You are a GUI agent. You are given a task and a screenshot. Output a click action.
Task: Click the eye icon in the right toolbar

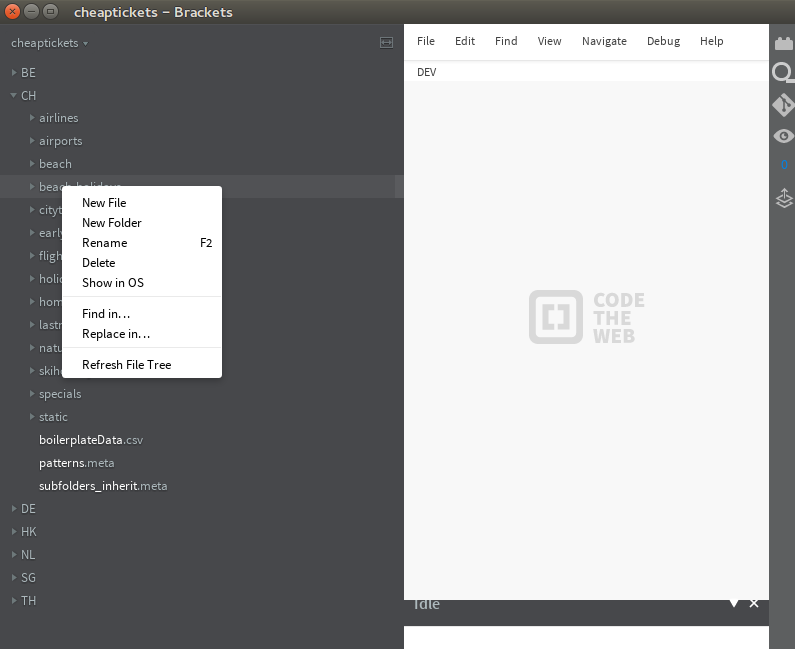tap(784, 136)
